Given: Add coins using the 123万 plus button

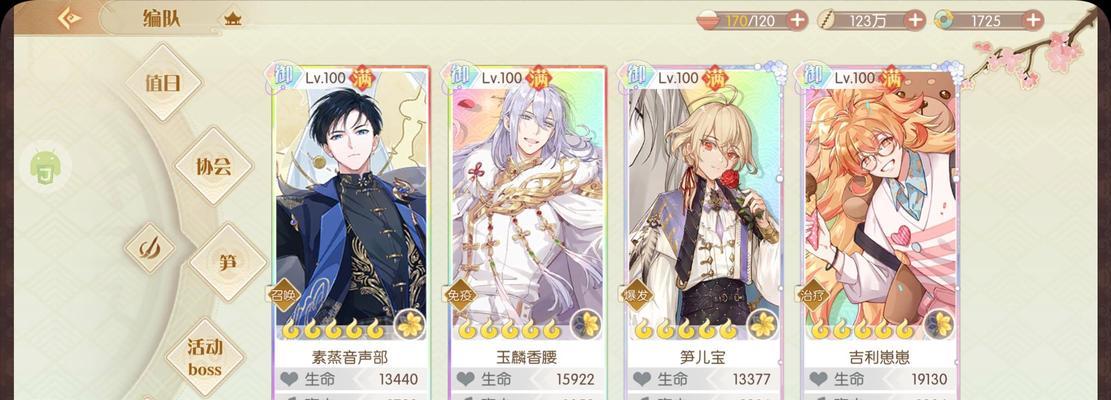Looking at the screenshot, I should [x=915, y=21].
